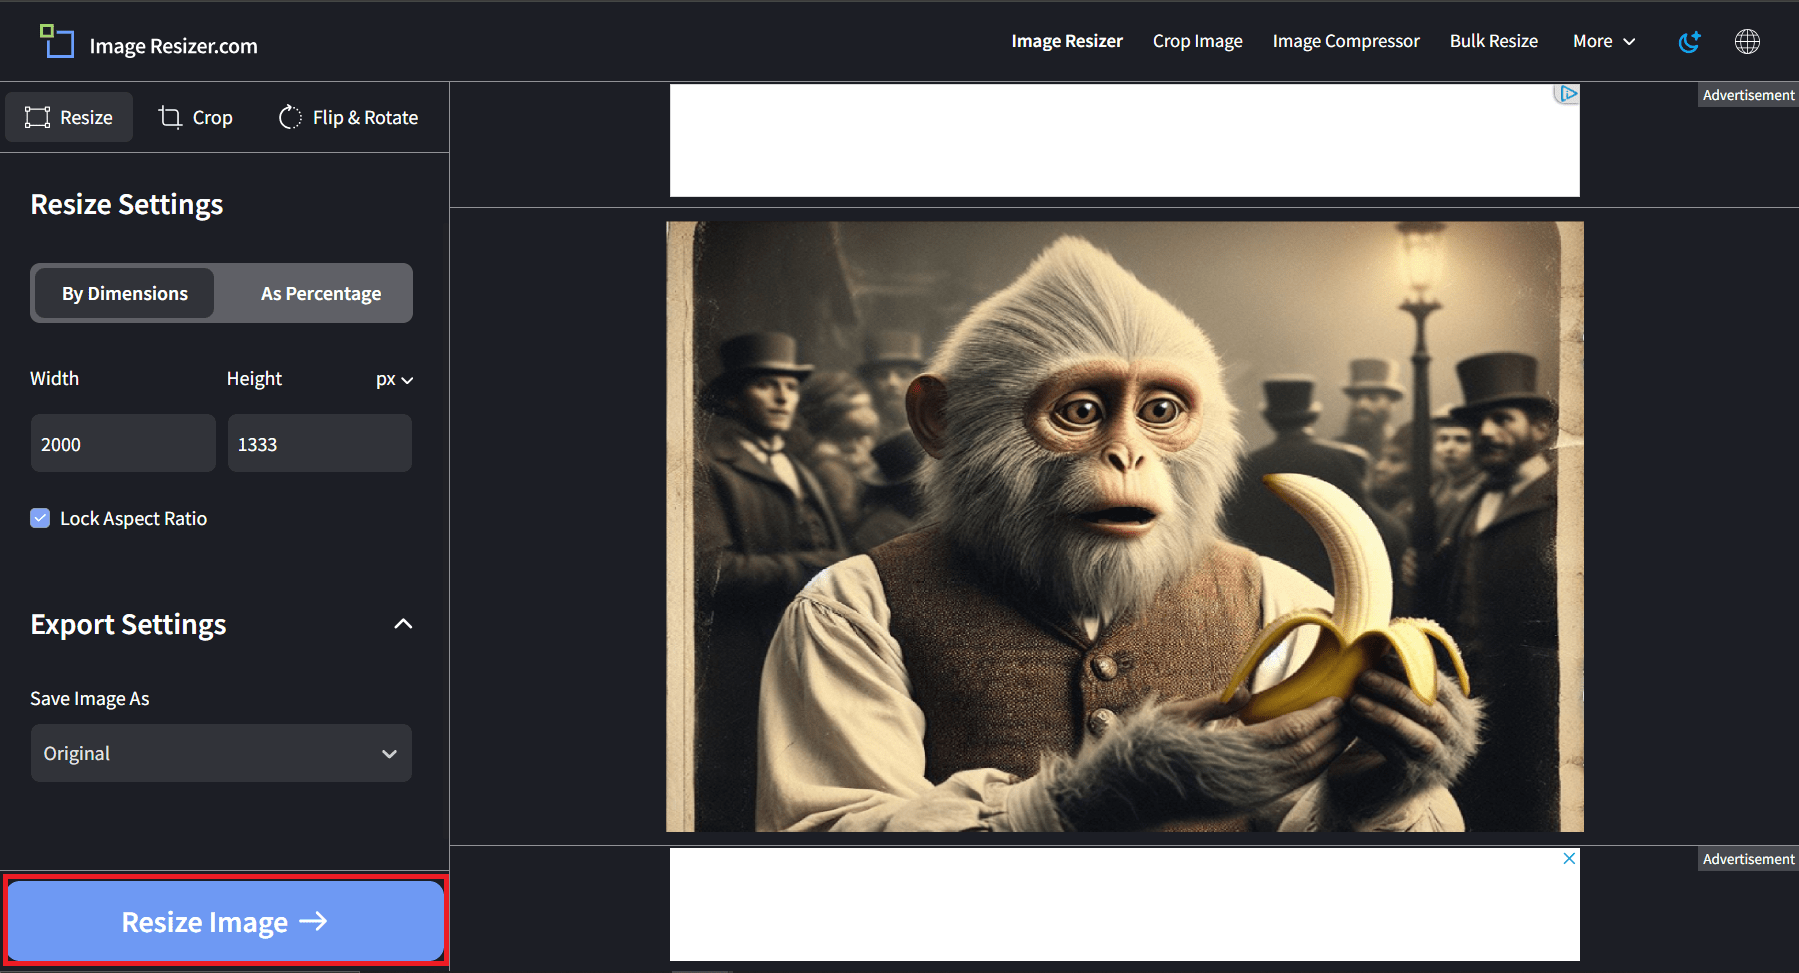Navigate to Crop Image page
1799x973 pixels.
(1196, 41)
